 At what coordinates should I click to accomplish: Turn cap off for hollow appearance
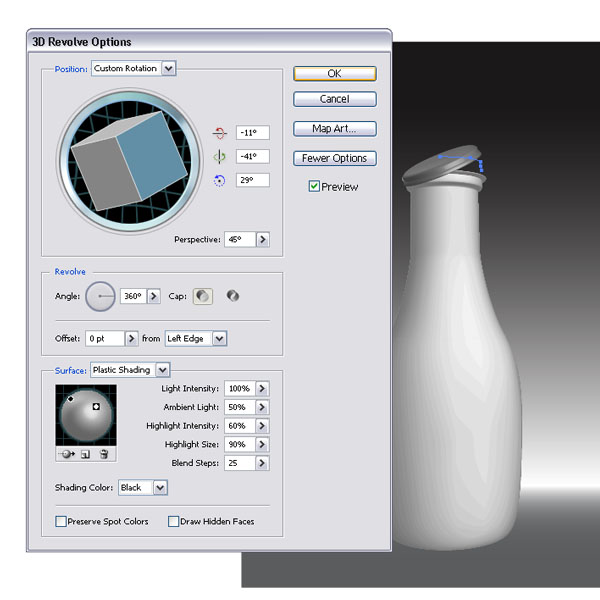tap(233, 296)
